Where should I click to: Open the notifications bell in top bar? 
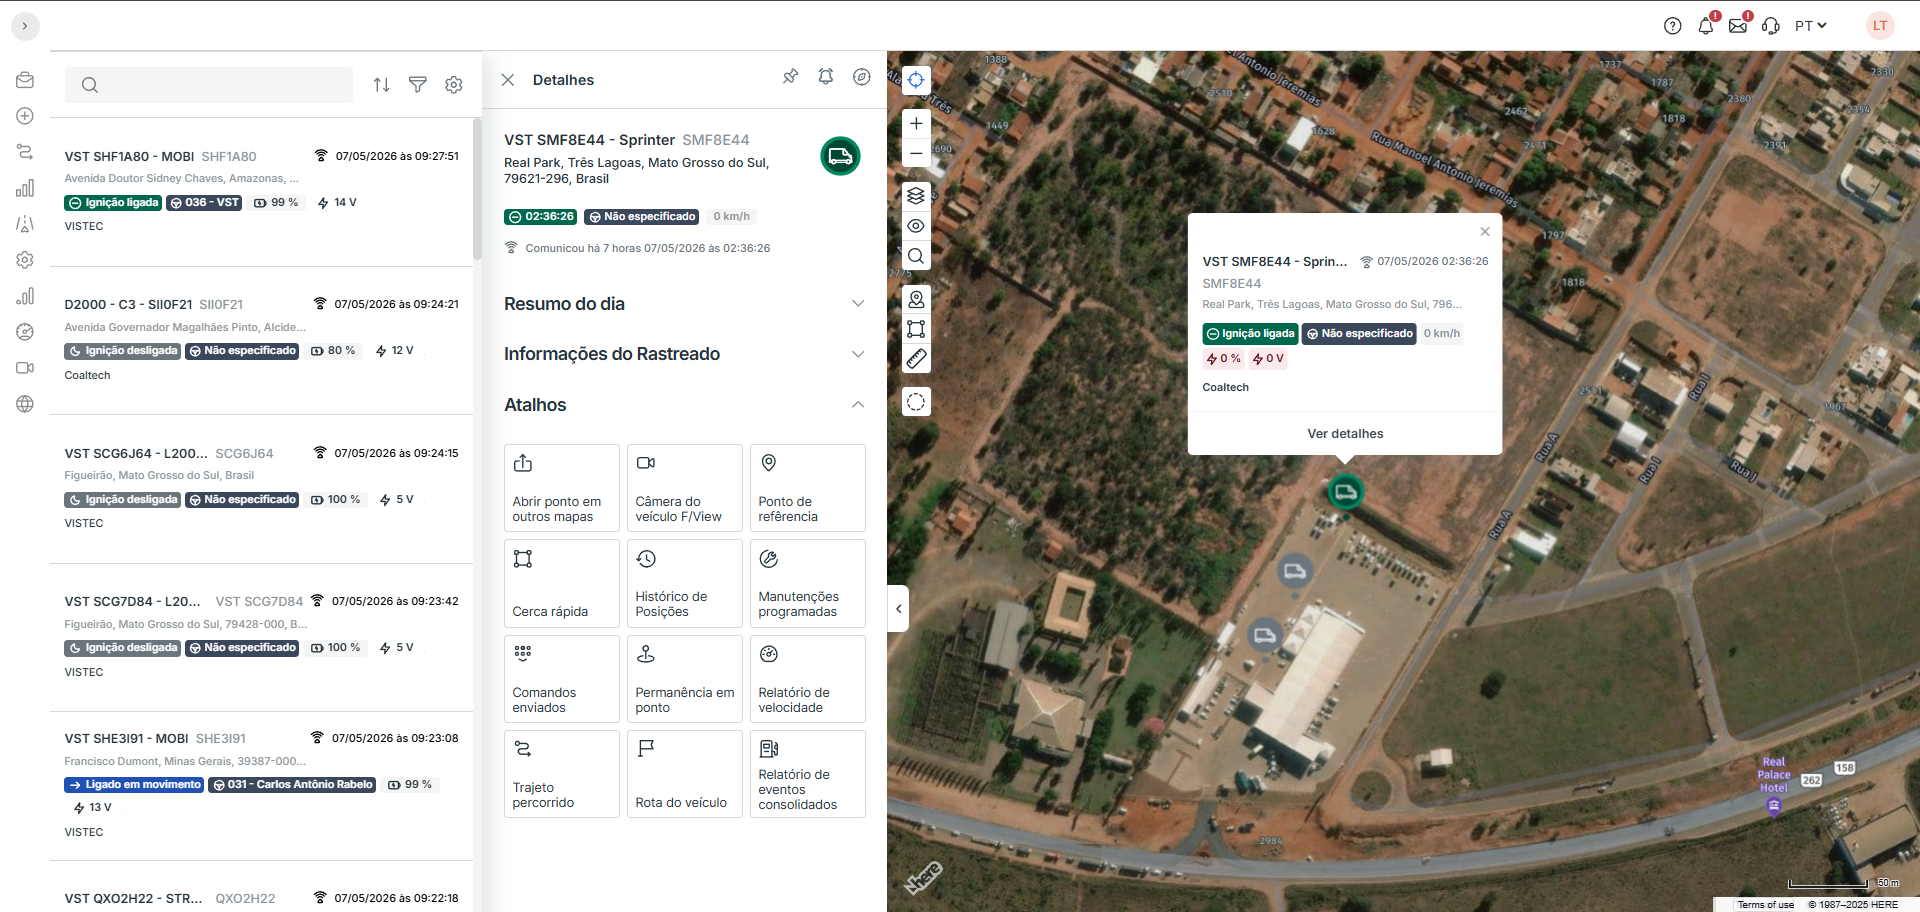coord(1706,26)
